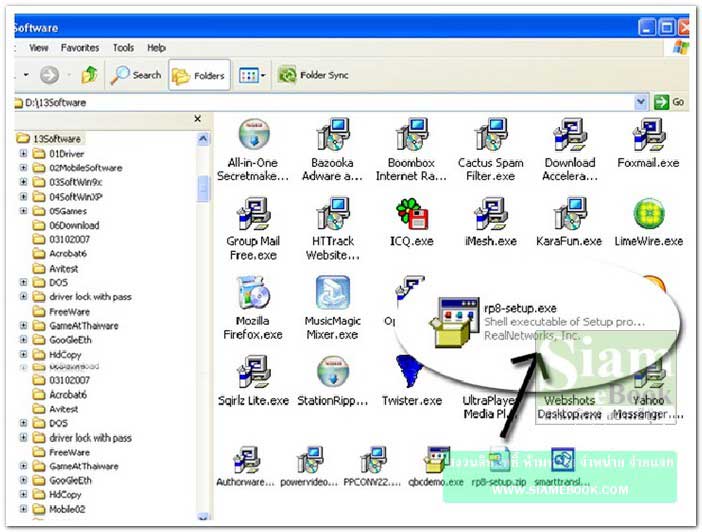Viewport: 702px width, 532px height.
Task: Select the PPCONV22 file icon
Action: [372, 460]
